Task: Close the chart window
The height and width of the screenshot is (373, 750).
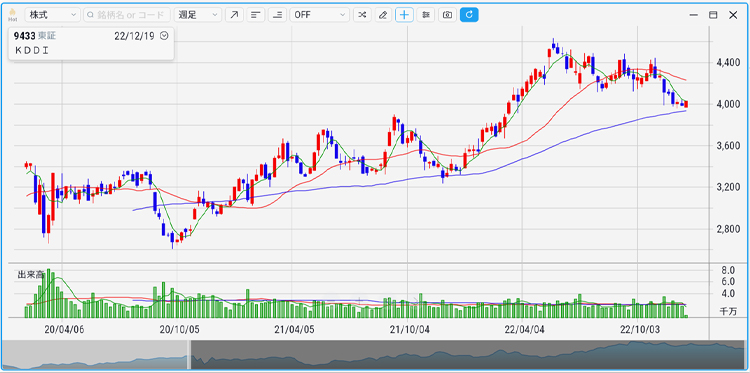Action: pos(733,15)
